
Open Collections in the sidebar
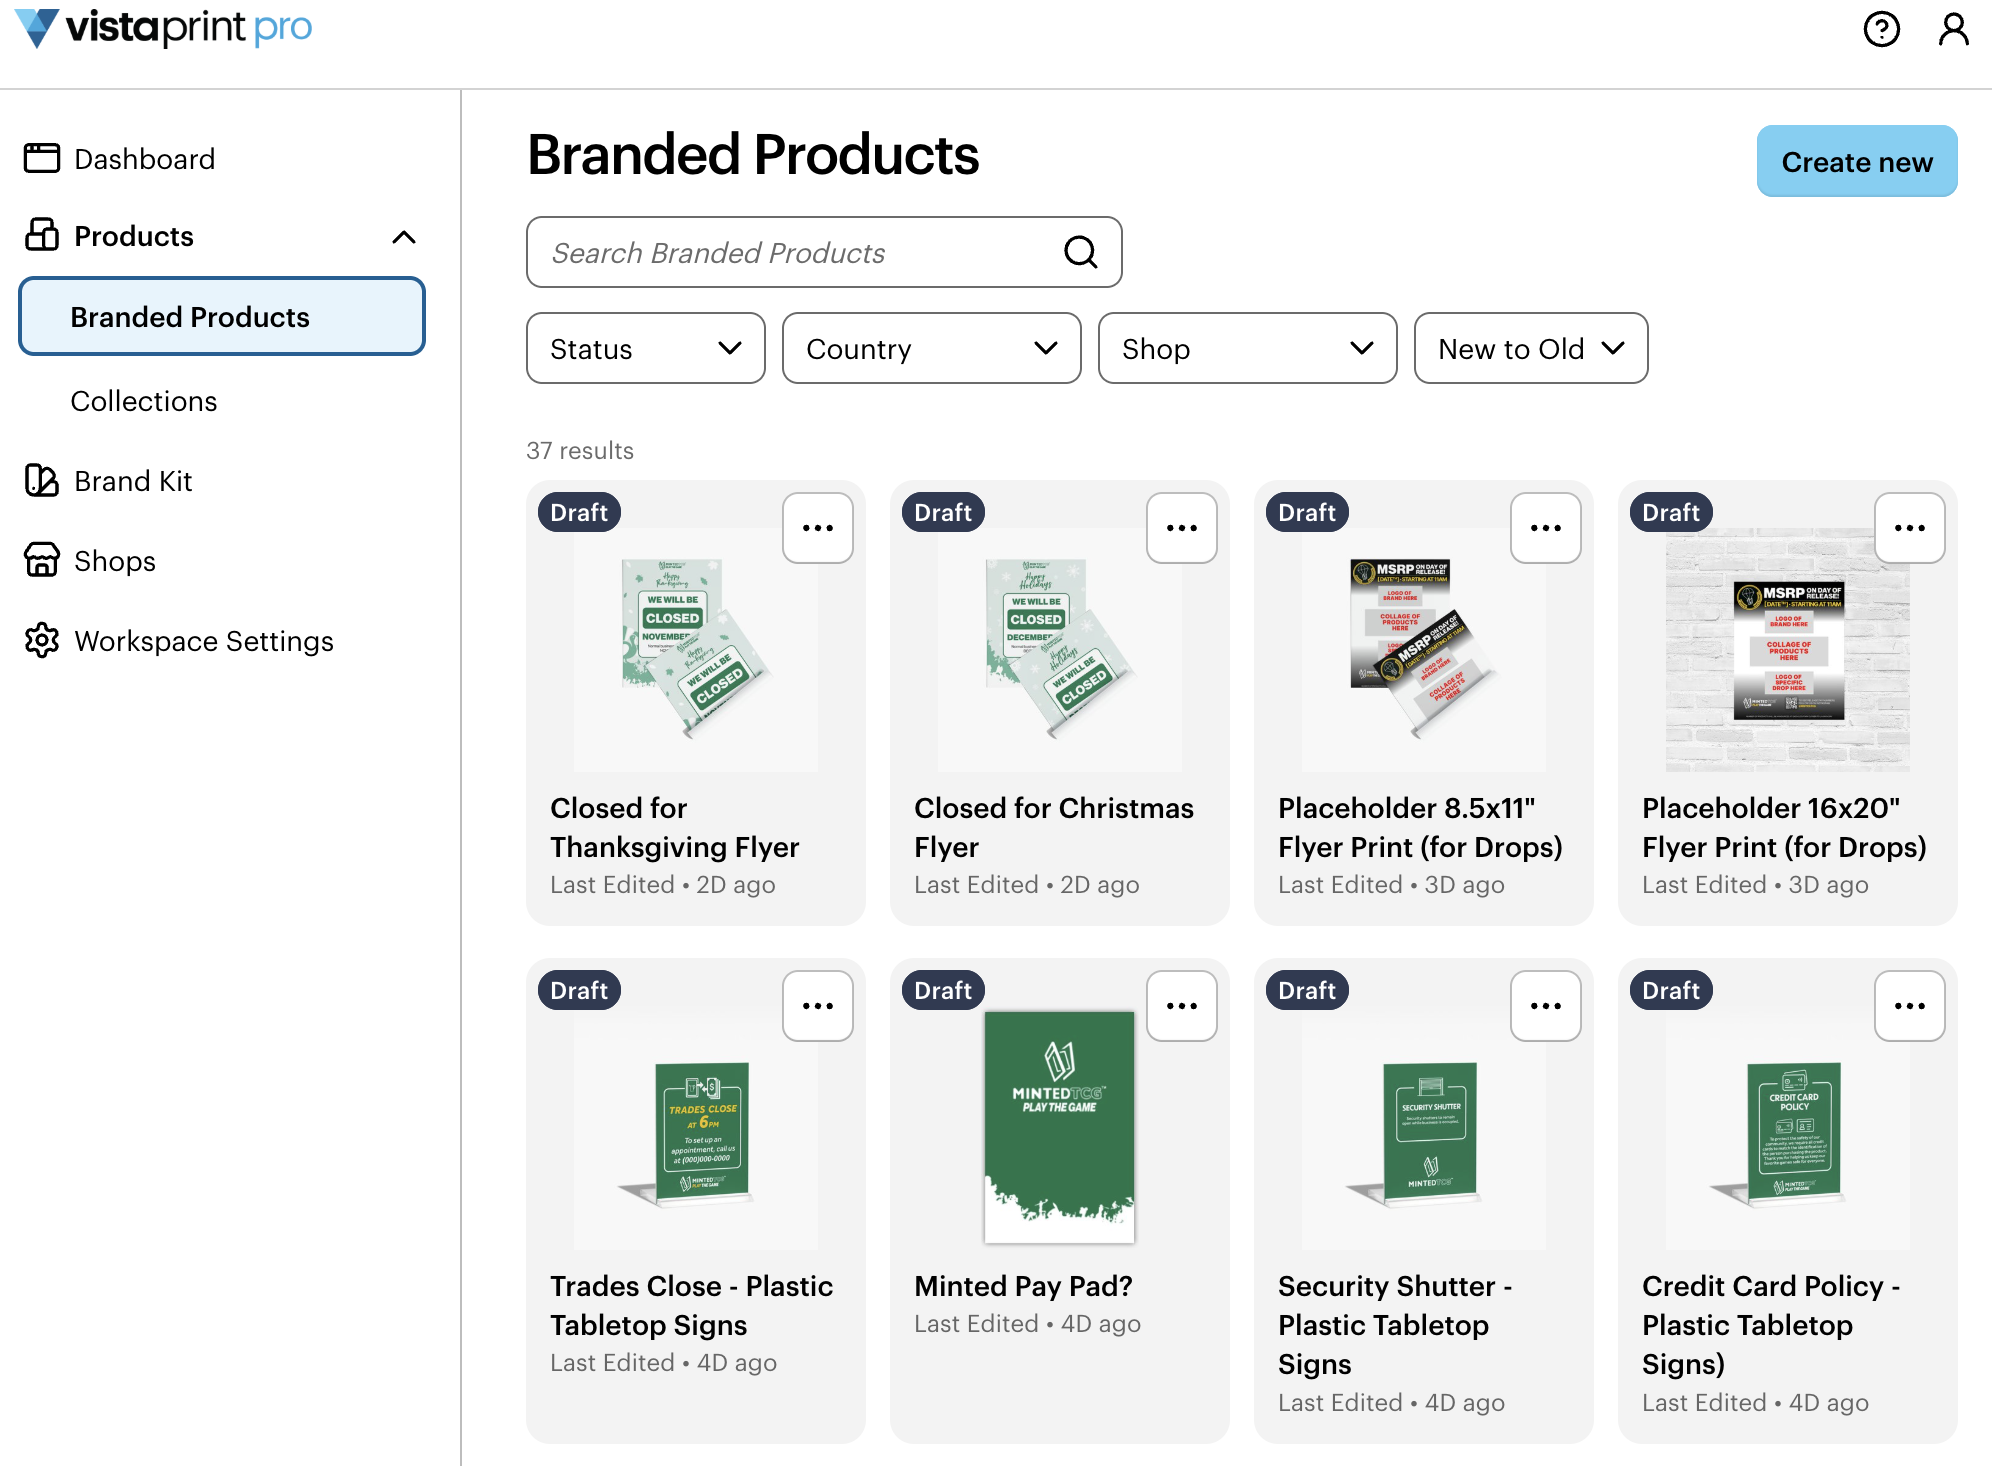(144, 401)
